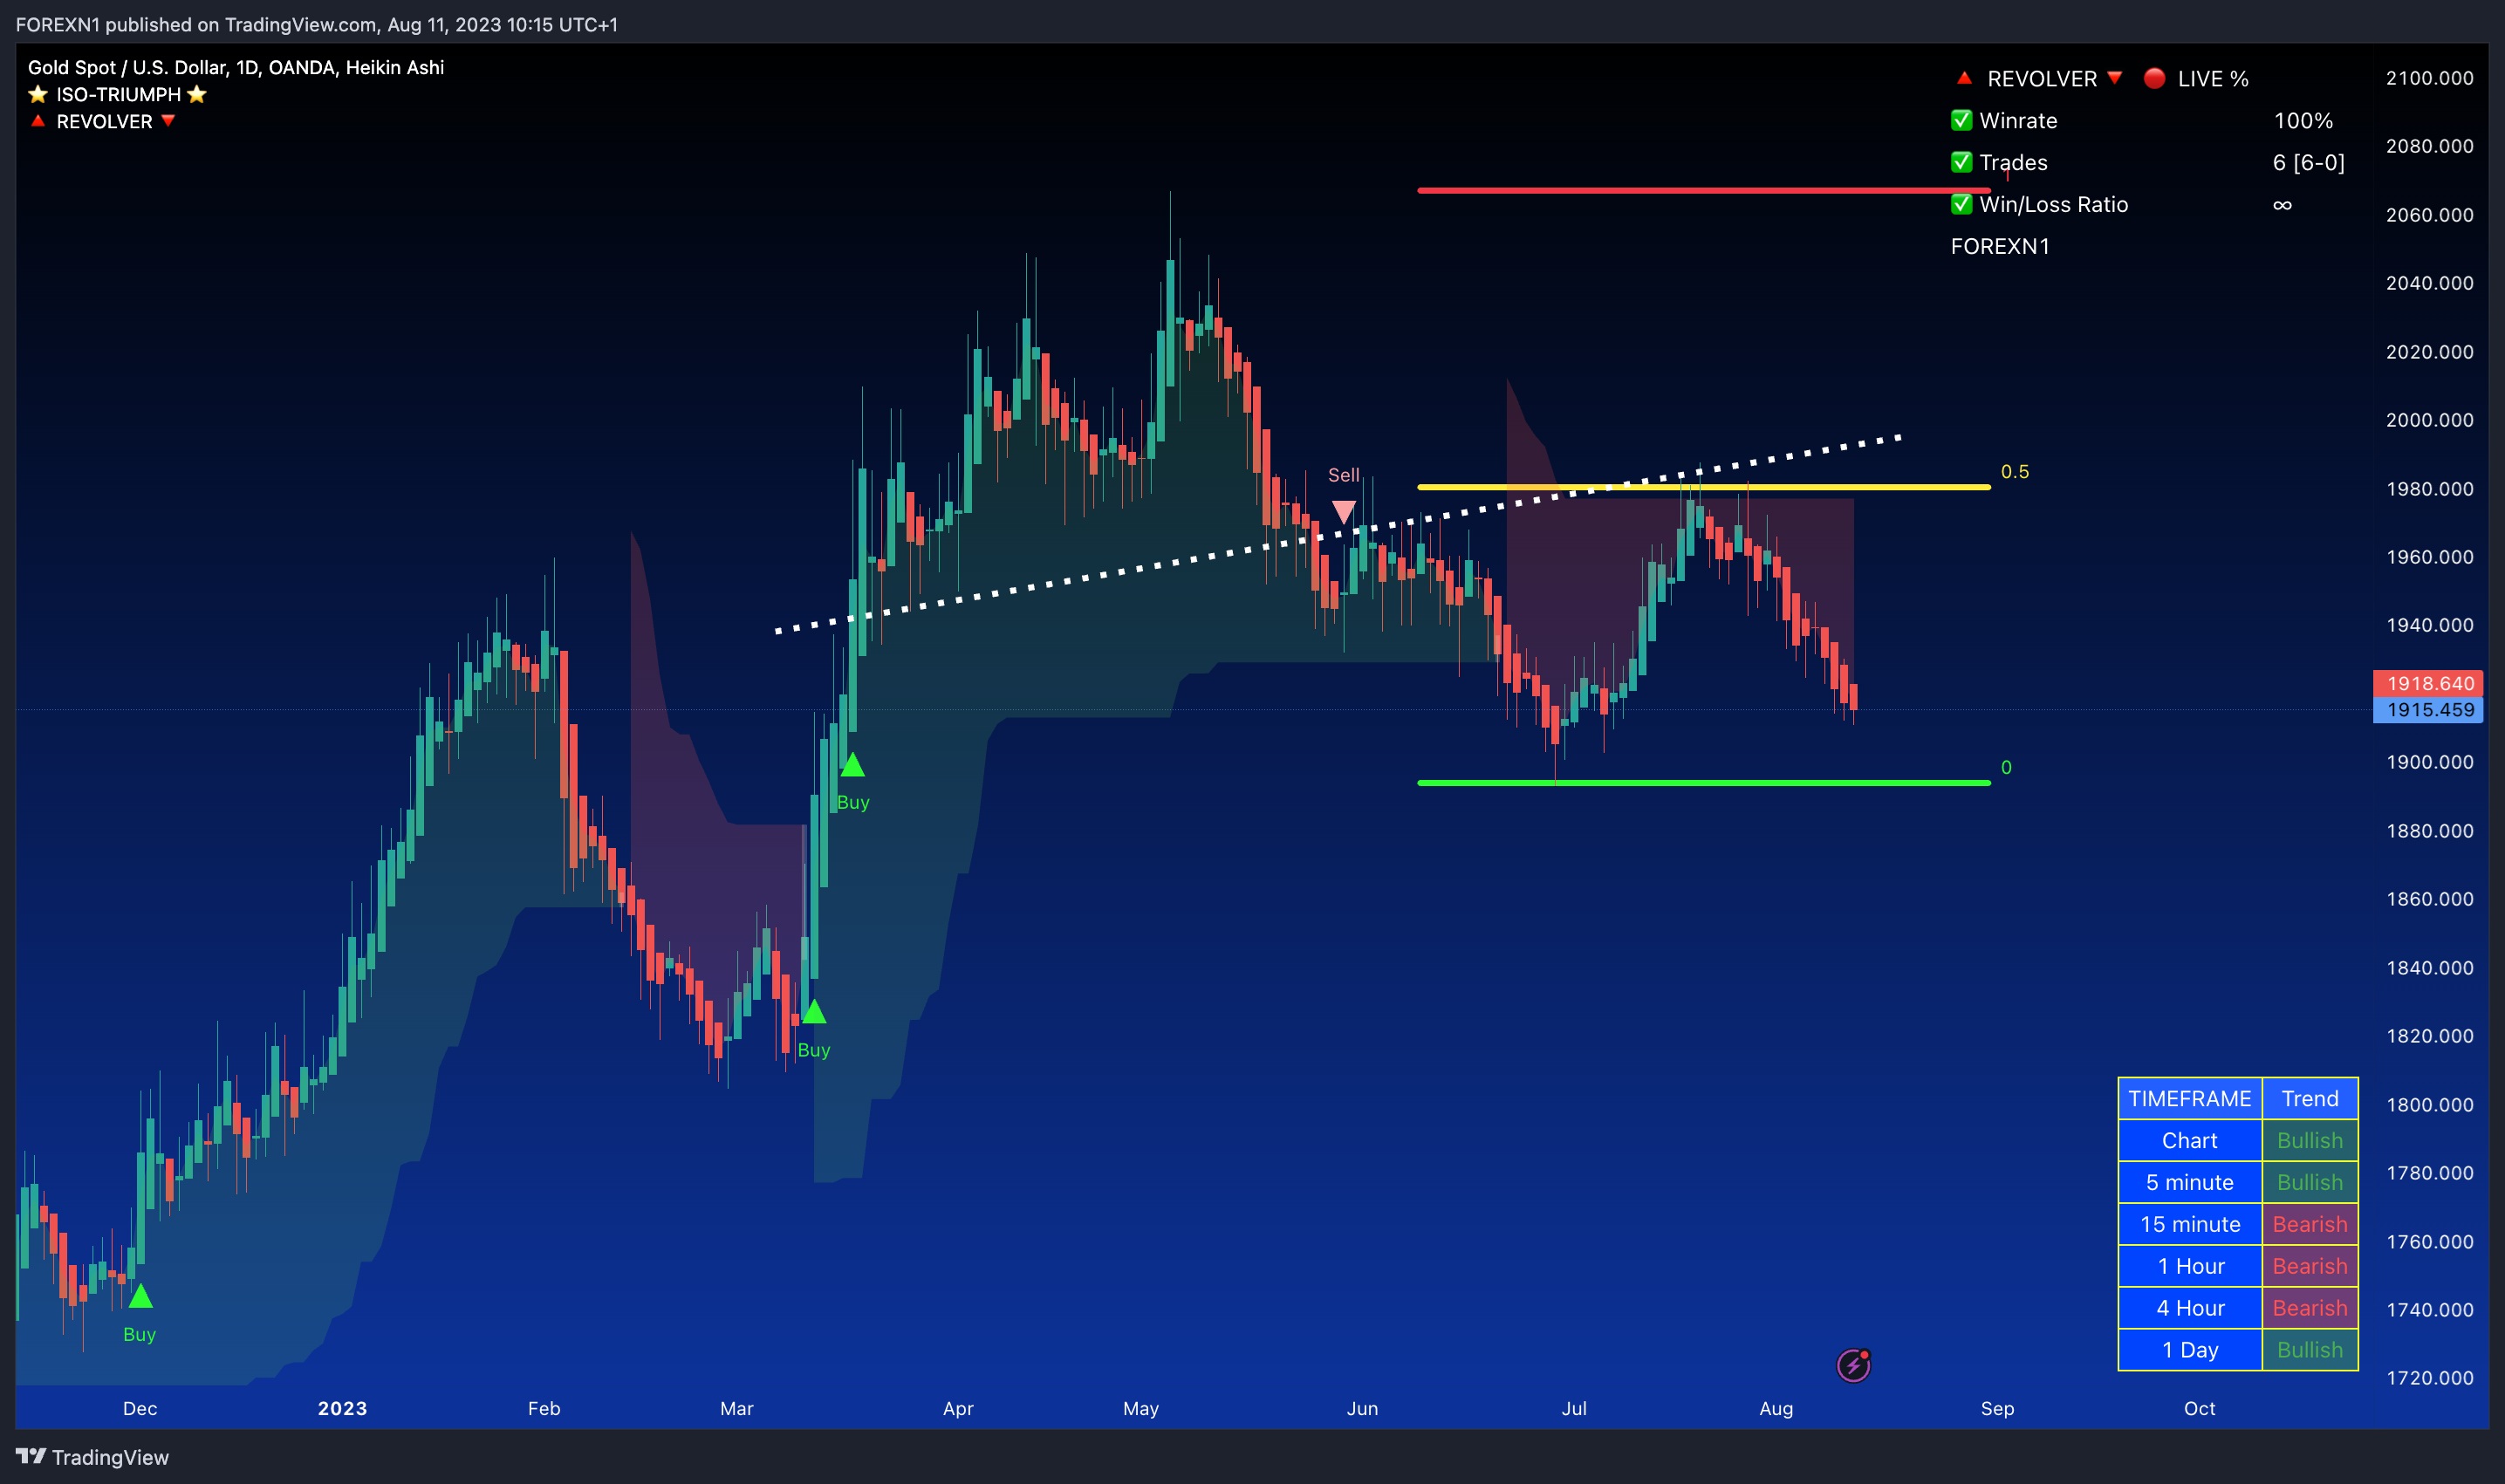Click the yellow 0.5 level line
Image resolution: width=2505 pixels, height=1484 pixels.
point(1703,487)
